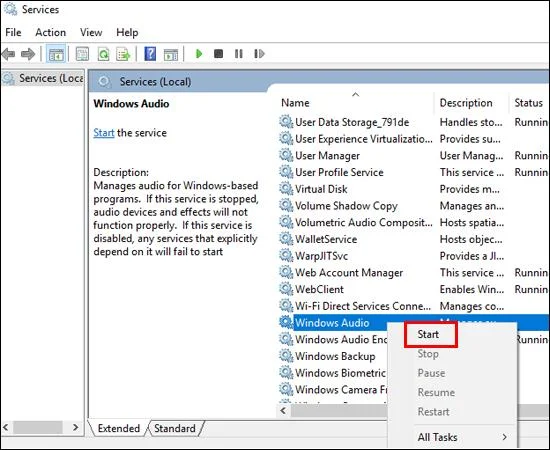Click the Restart Service toolbar icon

[x=259, y=54]
